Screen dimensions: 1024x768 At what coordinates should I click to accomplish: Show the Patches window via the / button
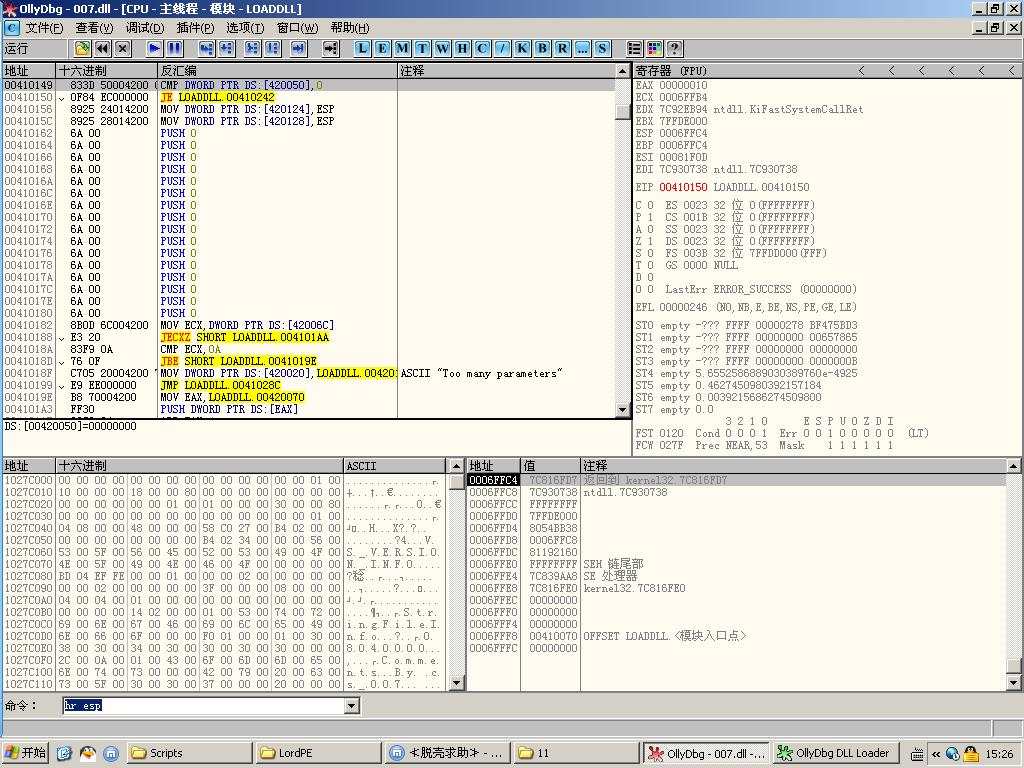coord(502,49)
